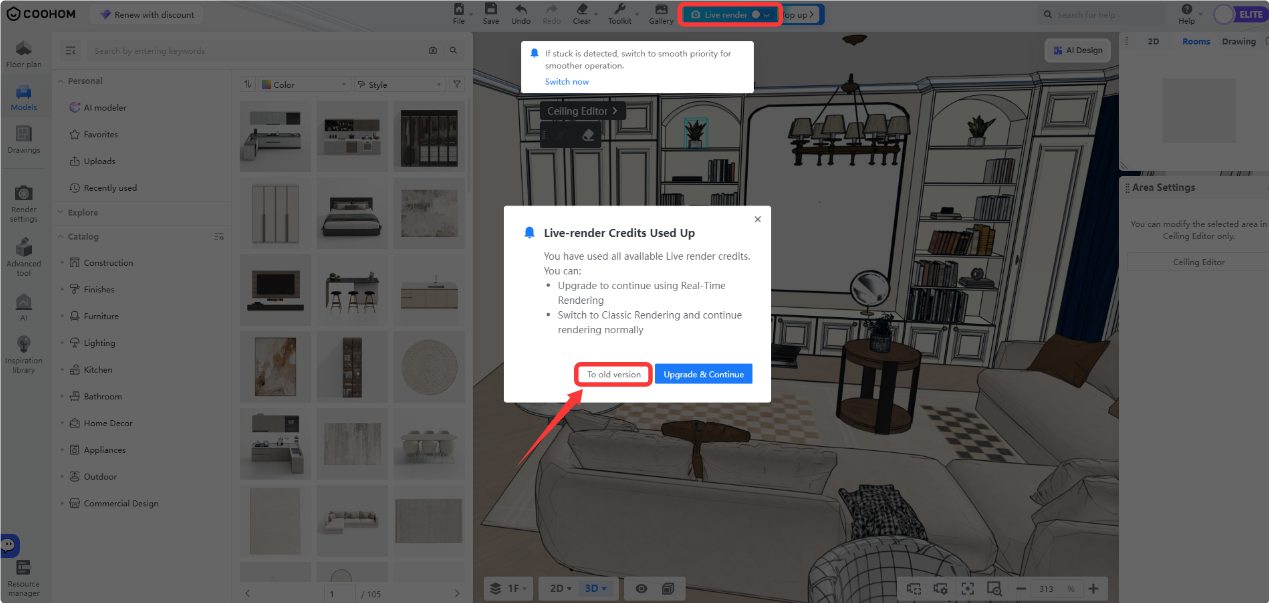The height and width of the screenshot is (603, 1269).
Task: Select the bed model thumbnail
Action: 353,213
